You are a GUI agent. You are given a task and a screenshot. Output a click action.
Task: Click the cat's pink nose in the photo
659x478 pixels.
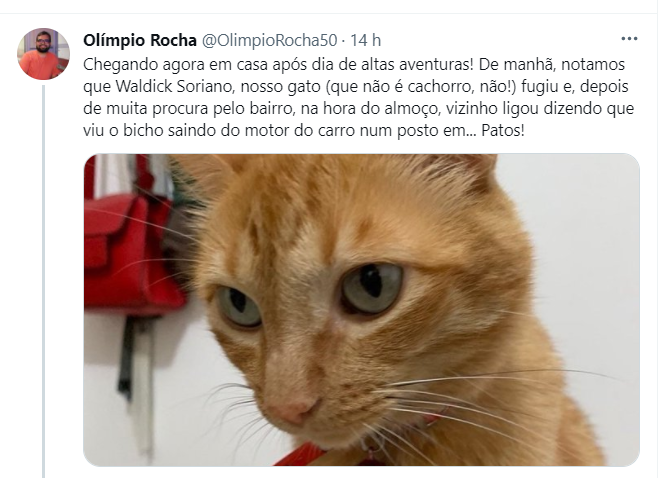(x=292, y=408)
